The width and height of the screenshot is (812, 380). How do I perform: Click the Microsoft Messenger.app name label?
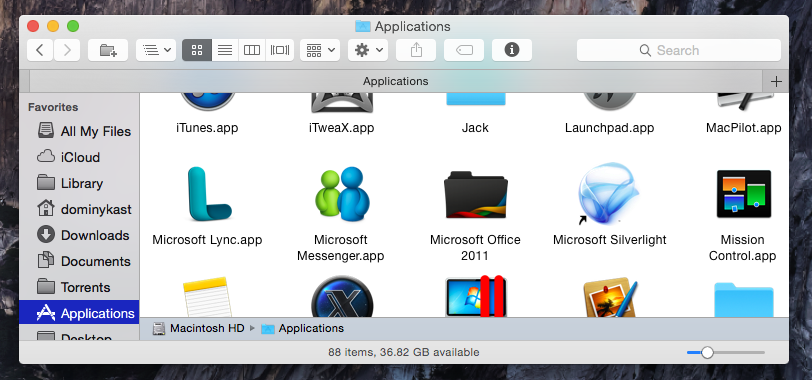point(341,247)
